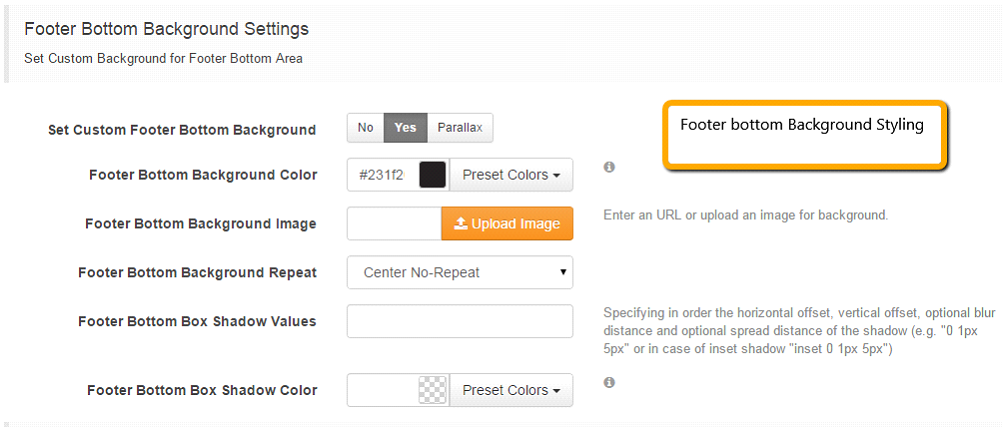Select Yes for custom footer background
Screen dimensions: 1005x428
pyautogui.click(x=406, y=128)
